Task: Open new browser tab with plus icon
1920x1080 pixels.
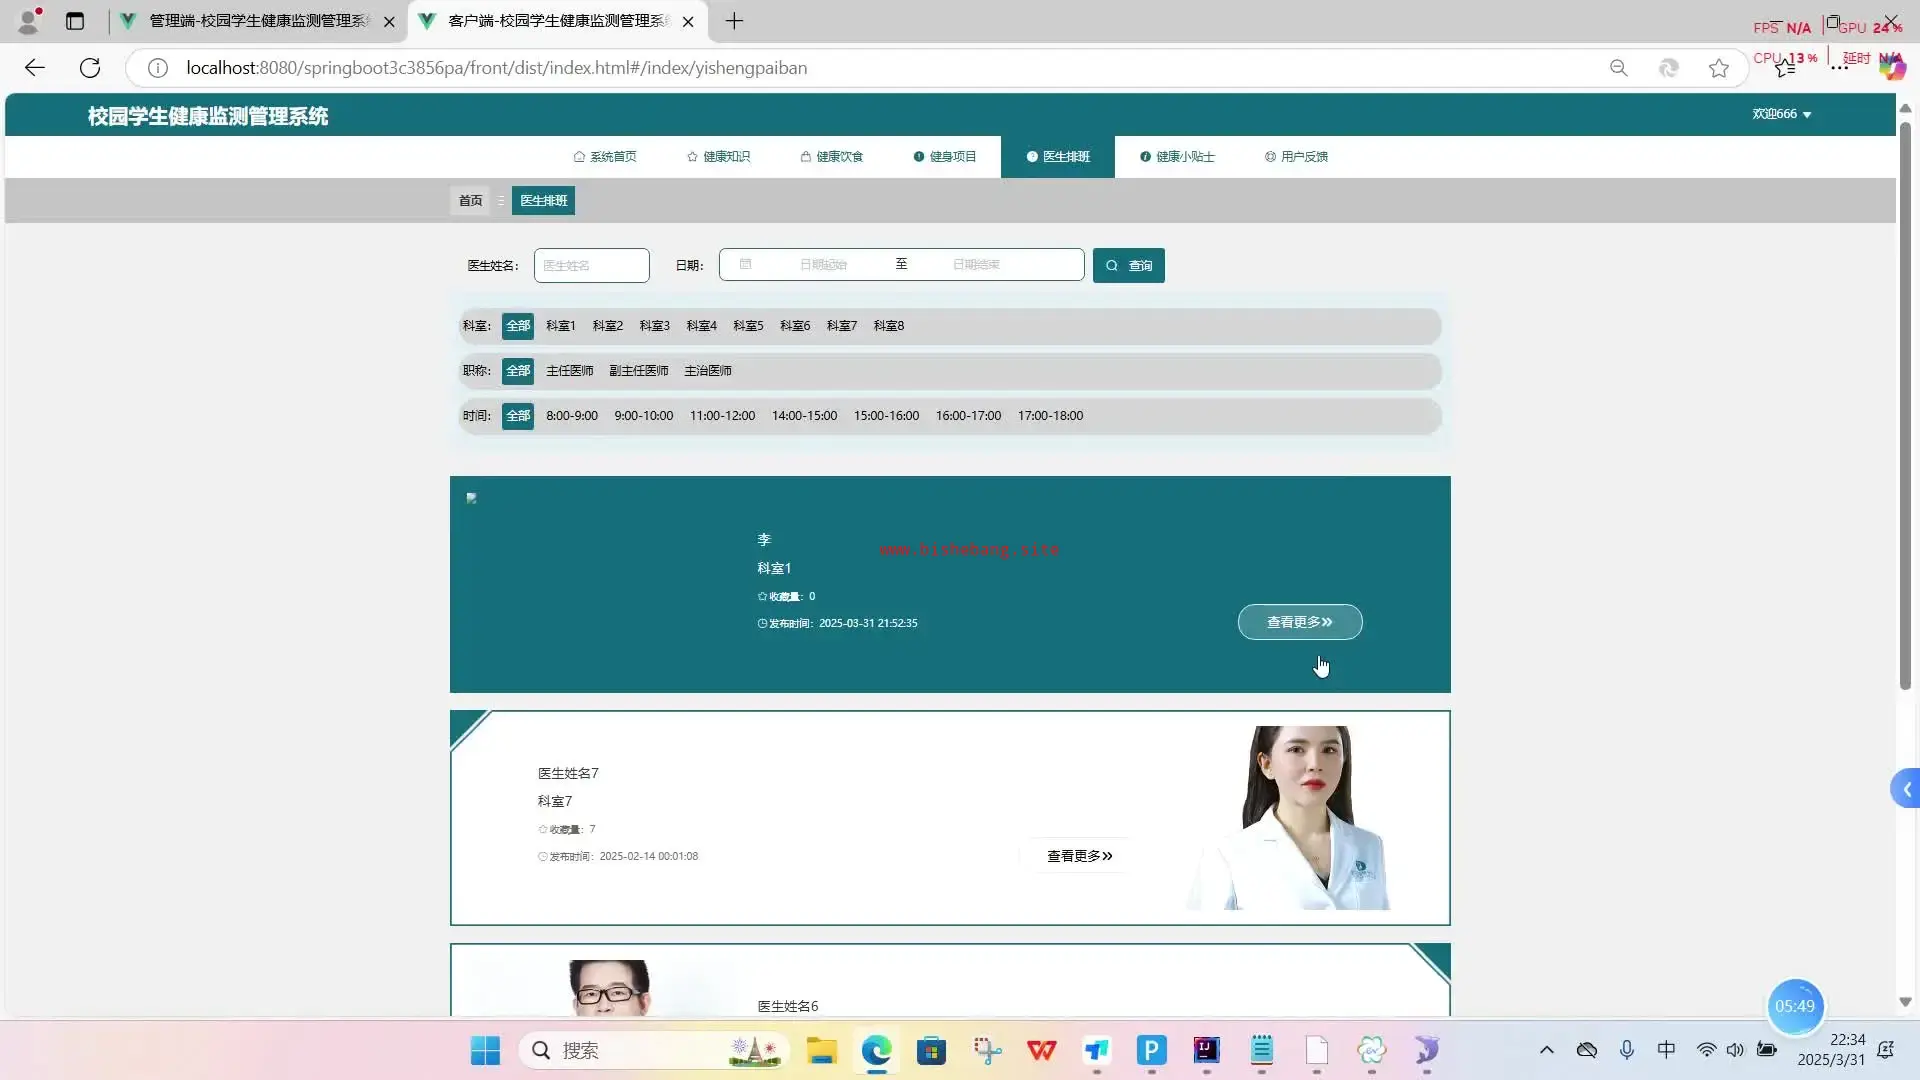Action: (734, 21)
